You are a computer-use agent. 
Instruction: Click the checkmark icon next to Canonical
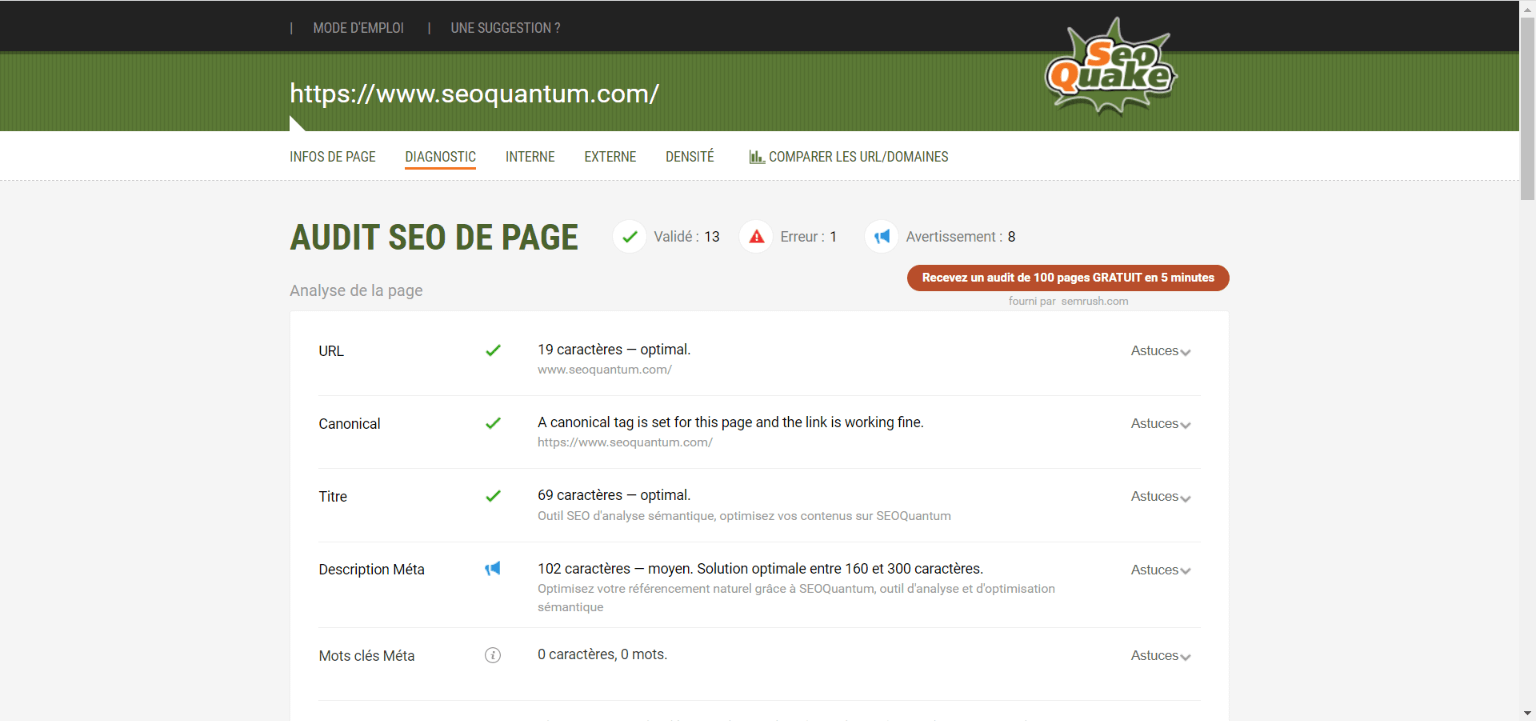point(493,423)
